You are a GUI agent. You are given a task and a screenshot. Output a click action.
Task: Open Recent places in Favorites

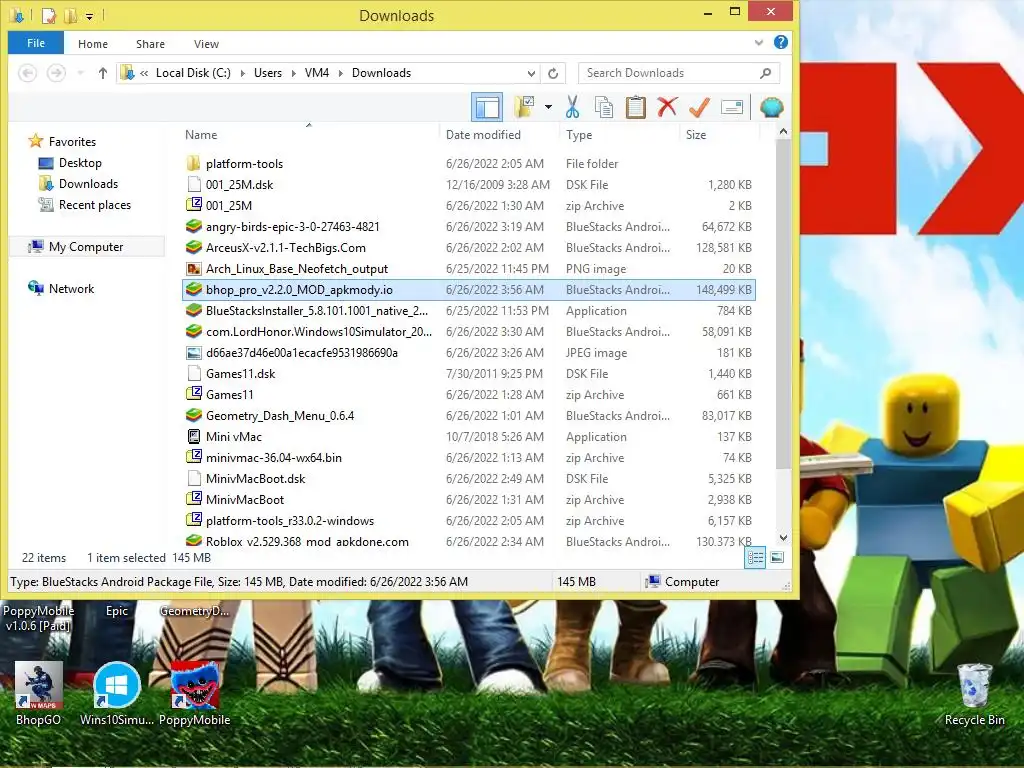pos(95,204)
